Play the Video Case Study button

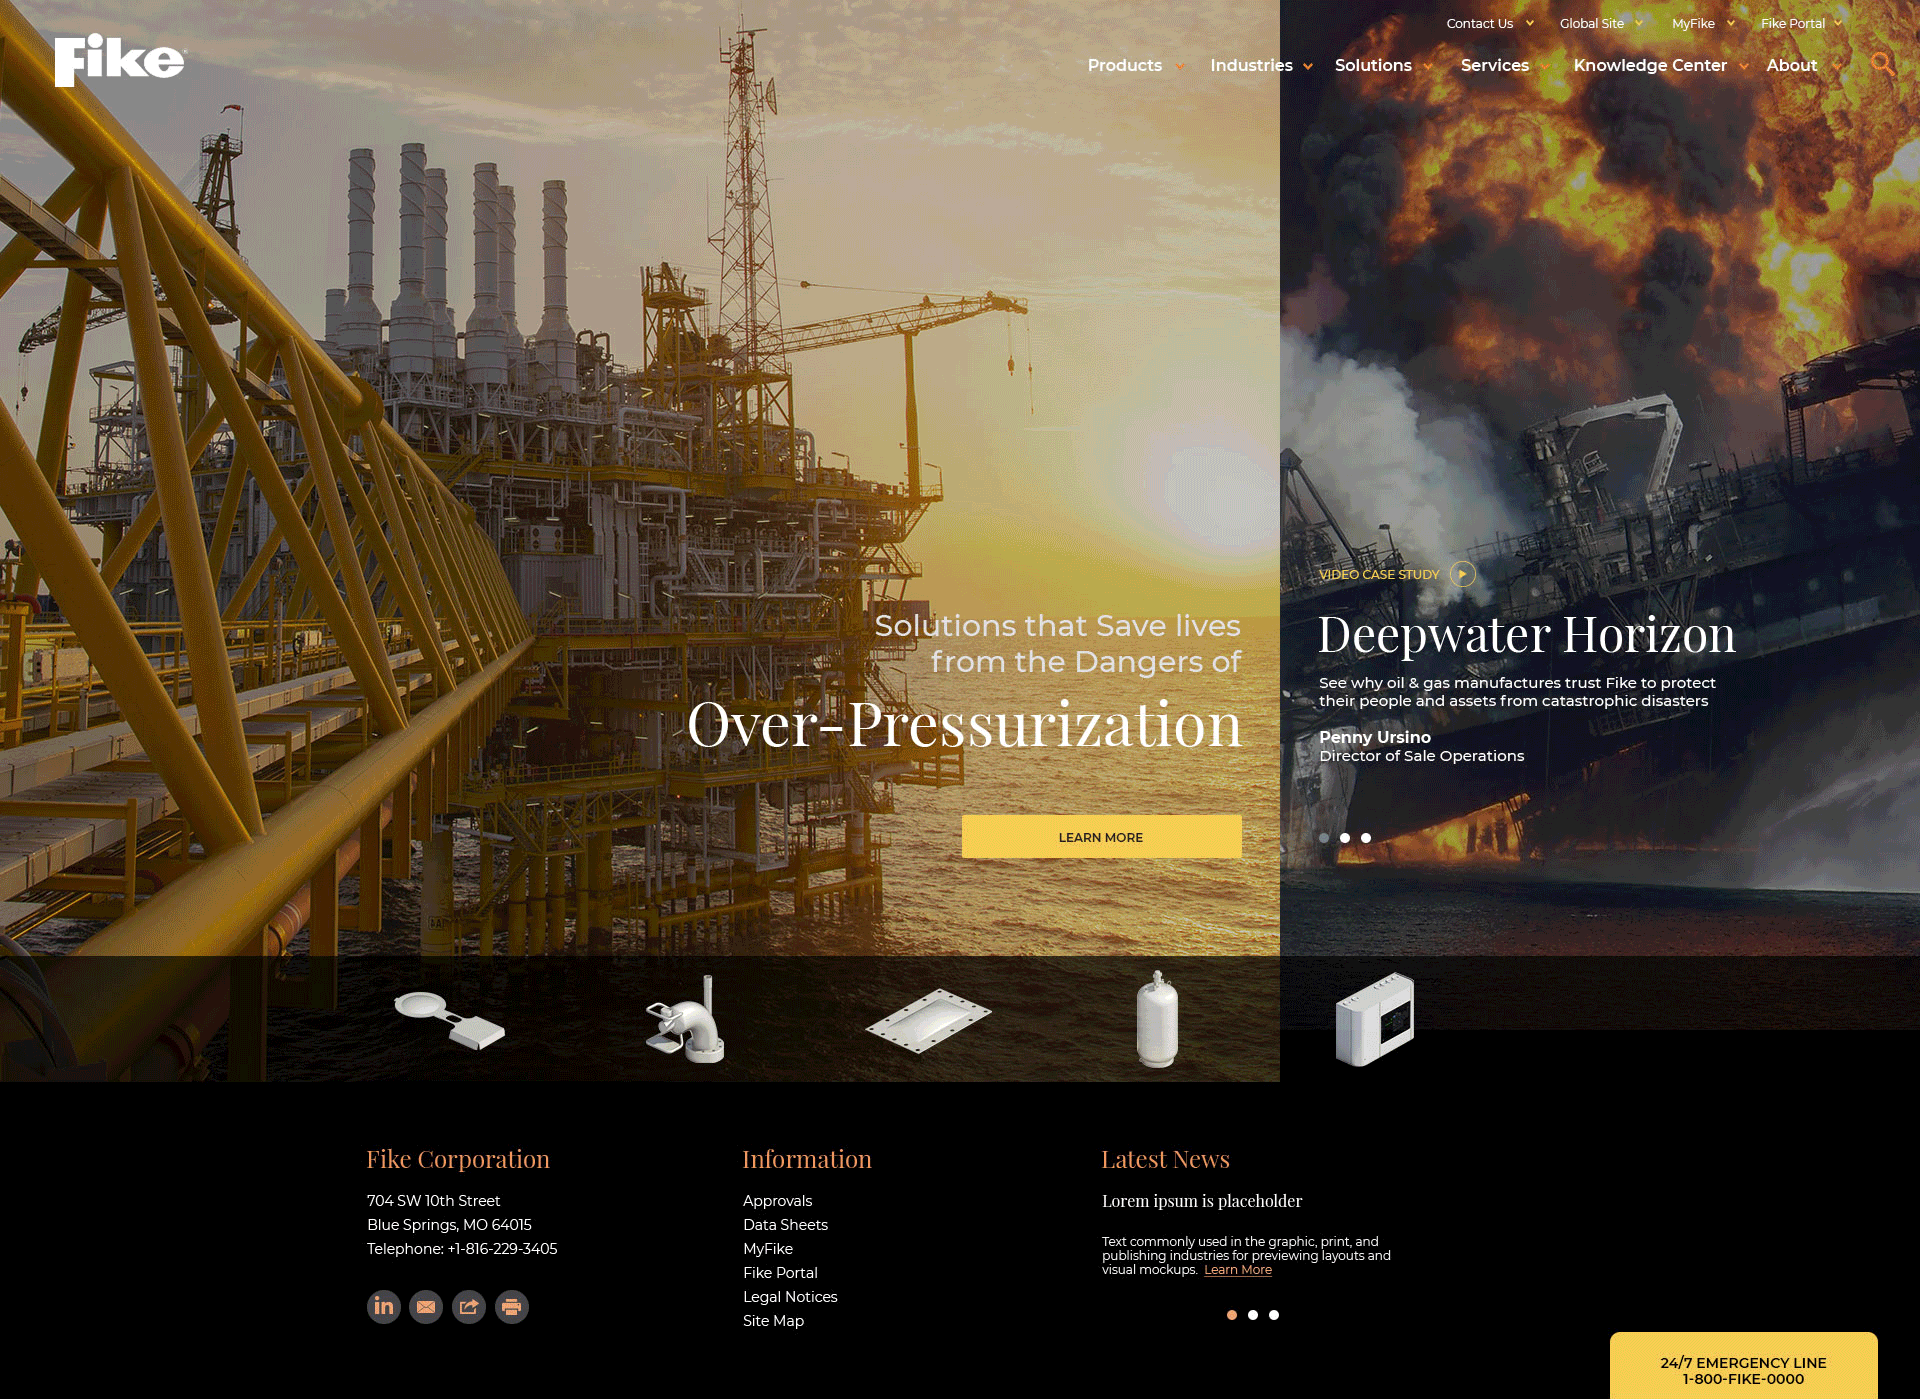tap(1462, 574)
